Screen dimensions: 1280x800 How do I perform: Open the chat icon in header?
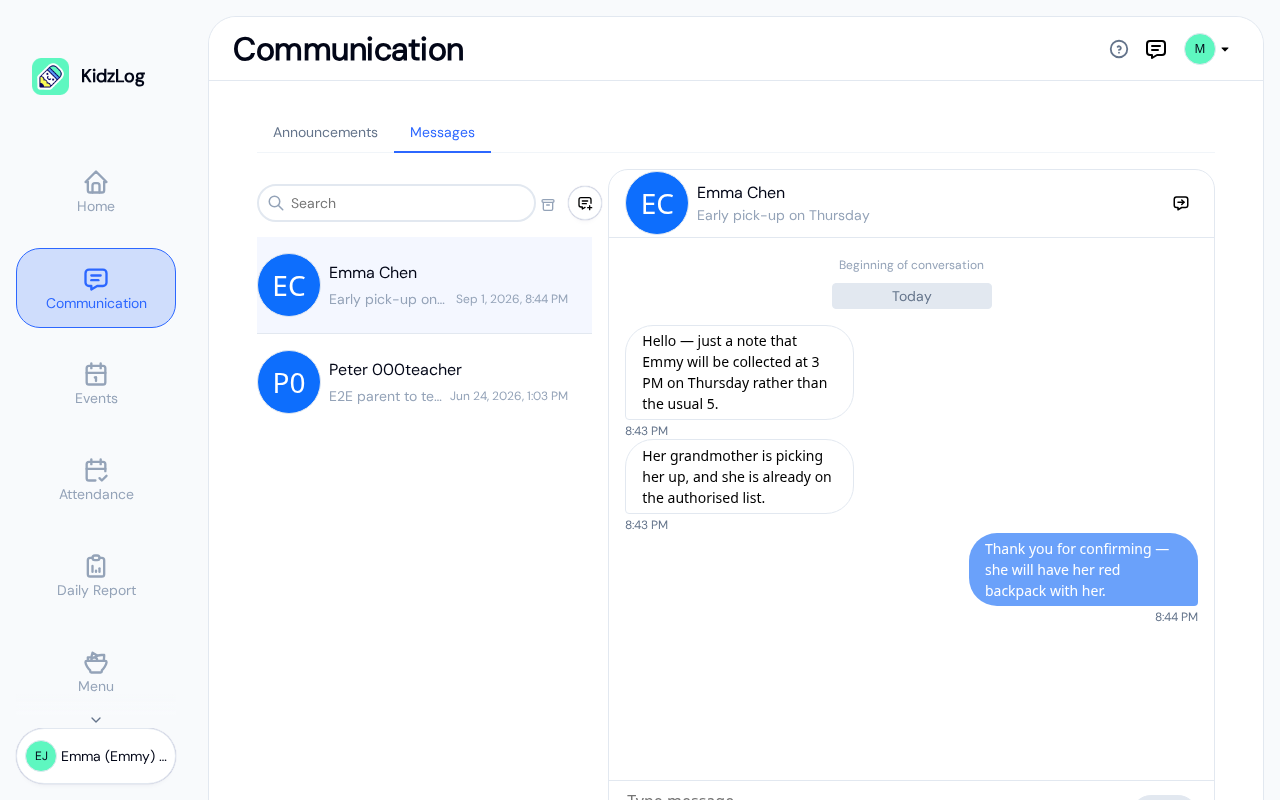(x=1156, y=49)
